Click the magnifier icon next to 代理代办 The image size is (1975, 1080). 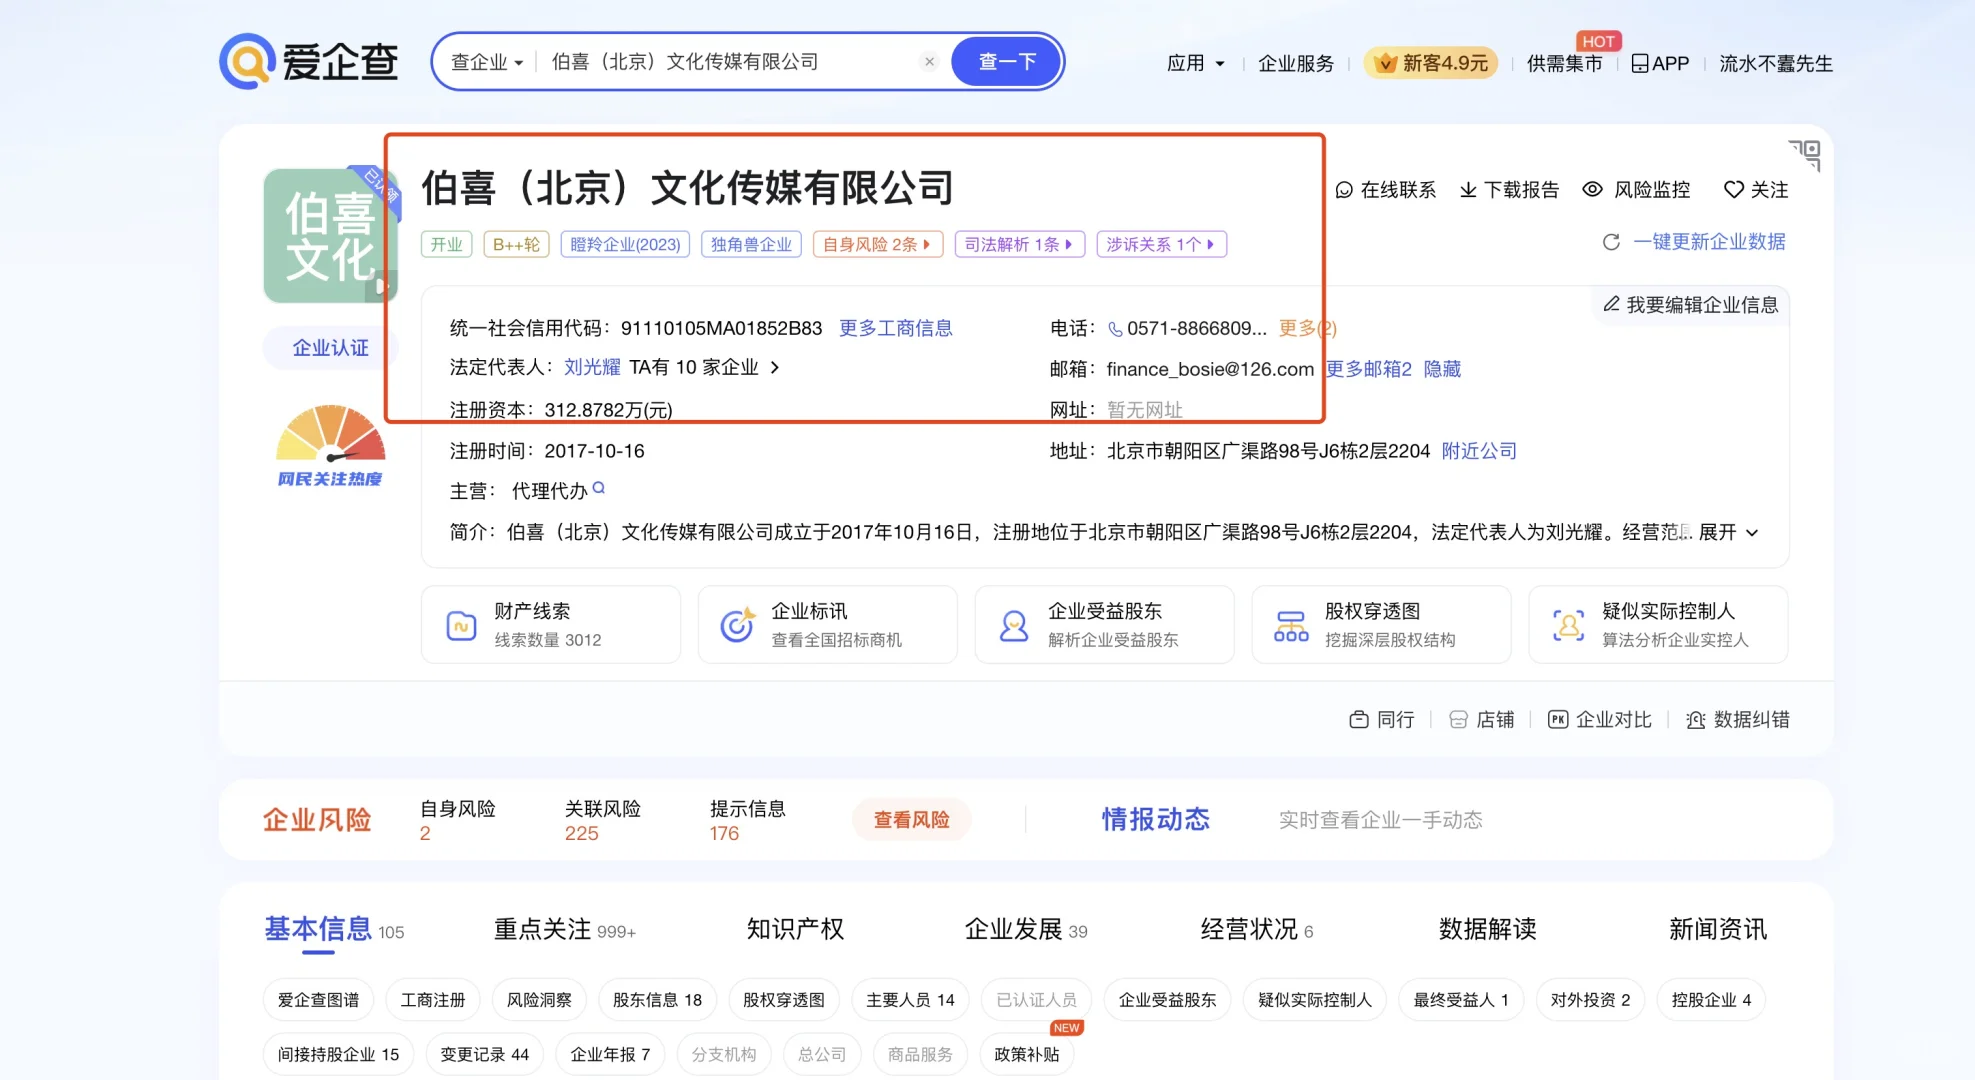(x=599, y=488)
